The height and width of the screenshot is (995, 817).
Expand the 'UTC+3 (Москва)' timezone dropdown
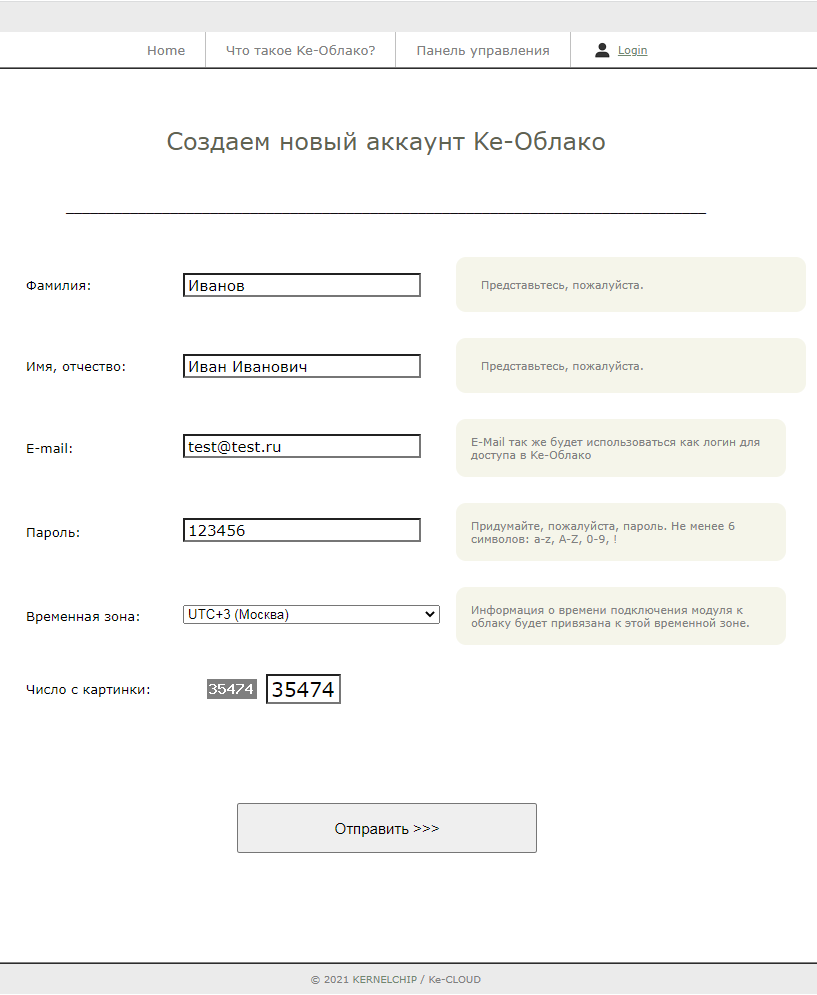[311, 614]
